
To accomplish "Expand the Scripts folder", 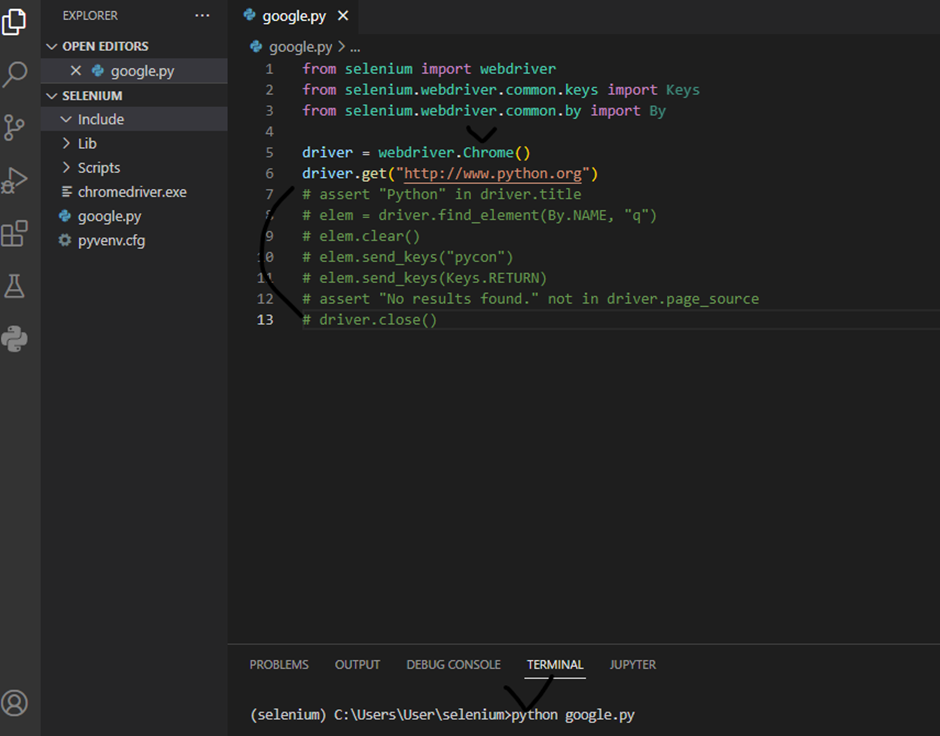I will click(x=66, y=168).
